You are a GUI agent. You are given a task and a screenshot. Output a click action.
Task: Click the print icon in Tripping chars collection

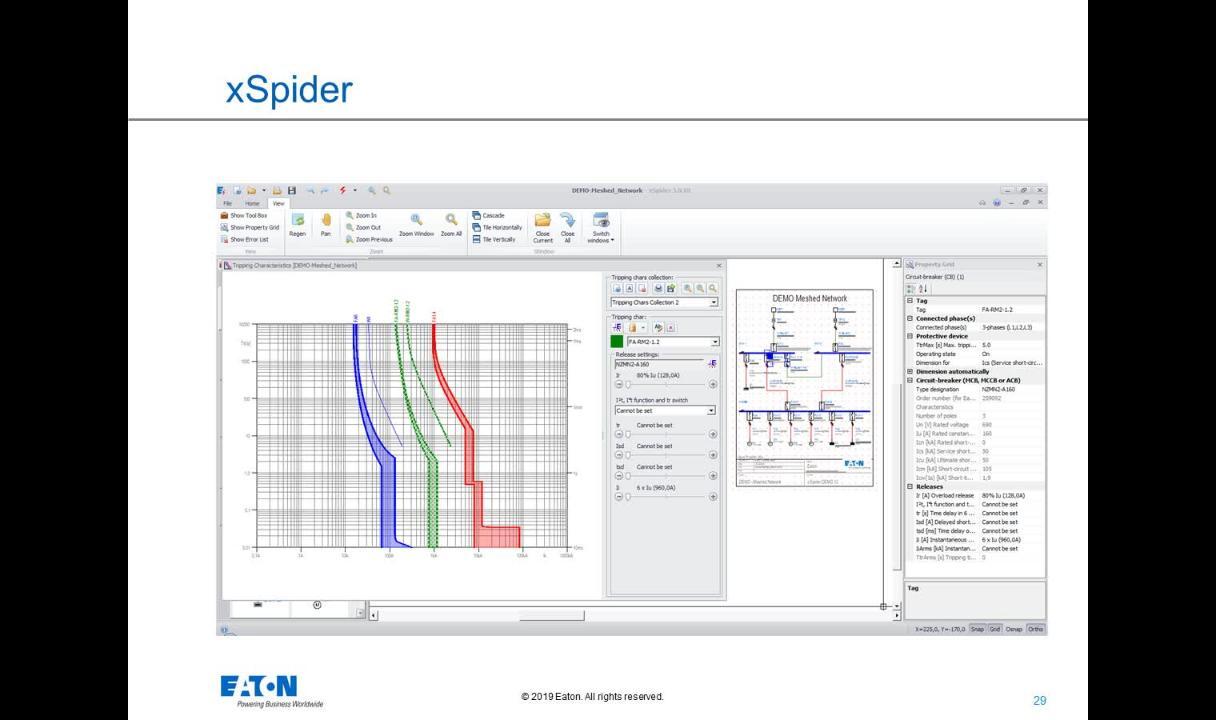click(x=657, y=287)
